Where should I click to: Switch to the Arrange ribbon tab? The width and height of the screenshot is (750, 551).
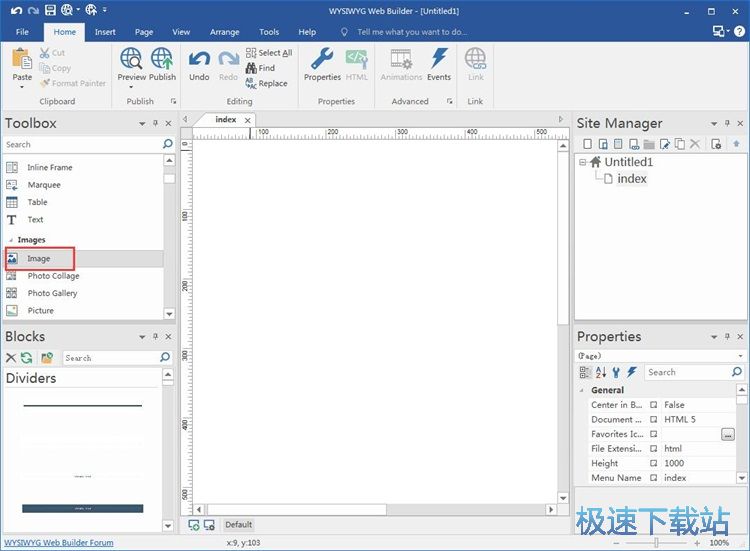point(224,32)
